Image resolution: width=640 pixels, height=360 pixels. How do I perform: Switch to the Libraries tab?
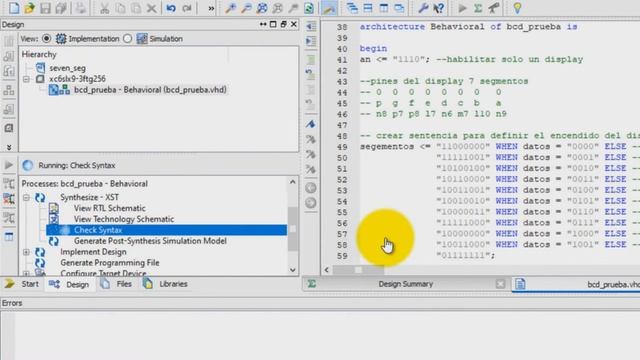click(x=165, y=284)
